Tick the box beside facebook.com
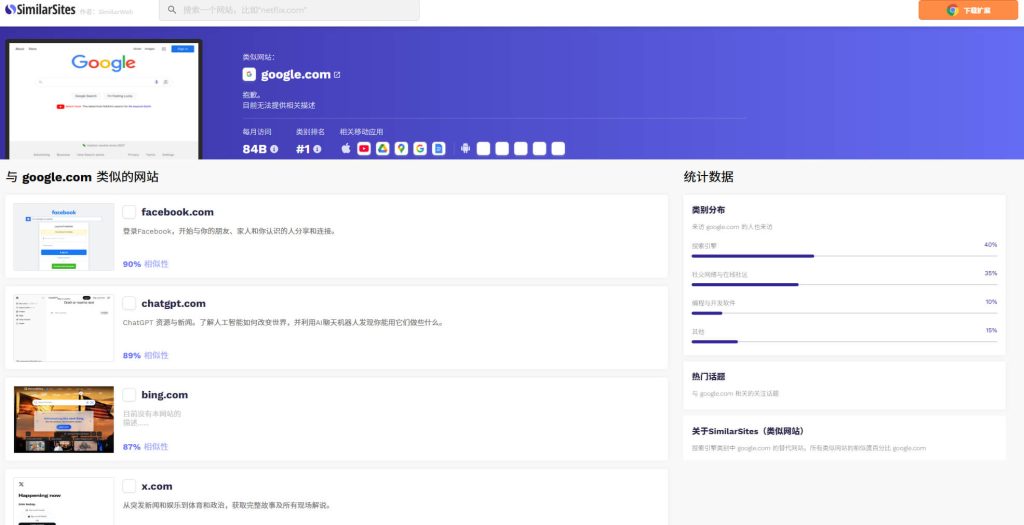Viewport: 1024px width, 525px height. coord(129,212)
